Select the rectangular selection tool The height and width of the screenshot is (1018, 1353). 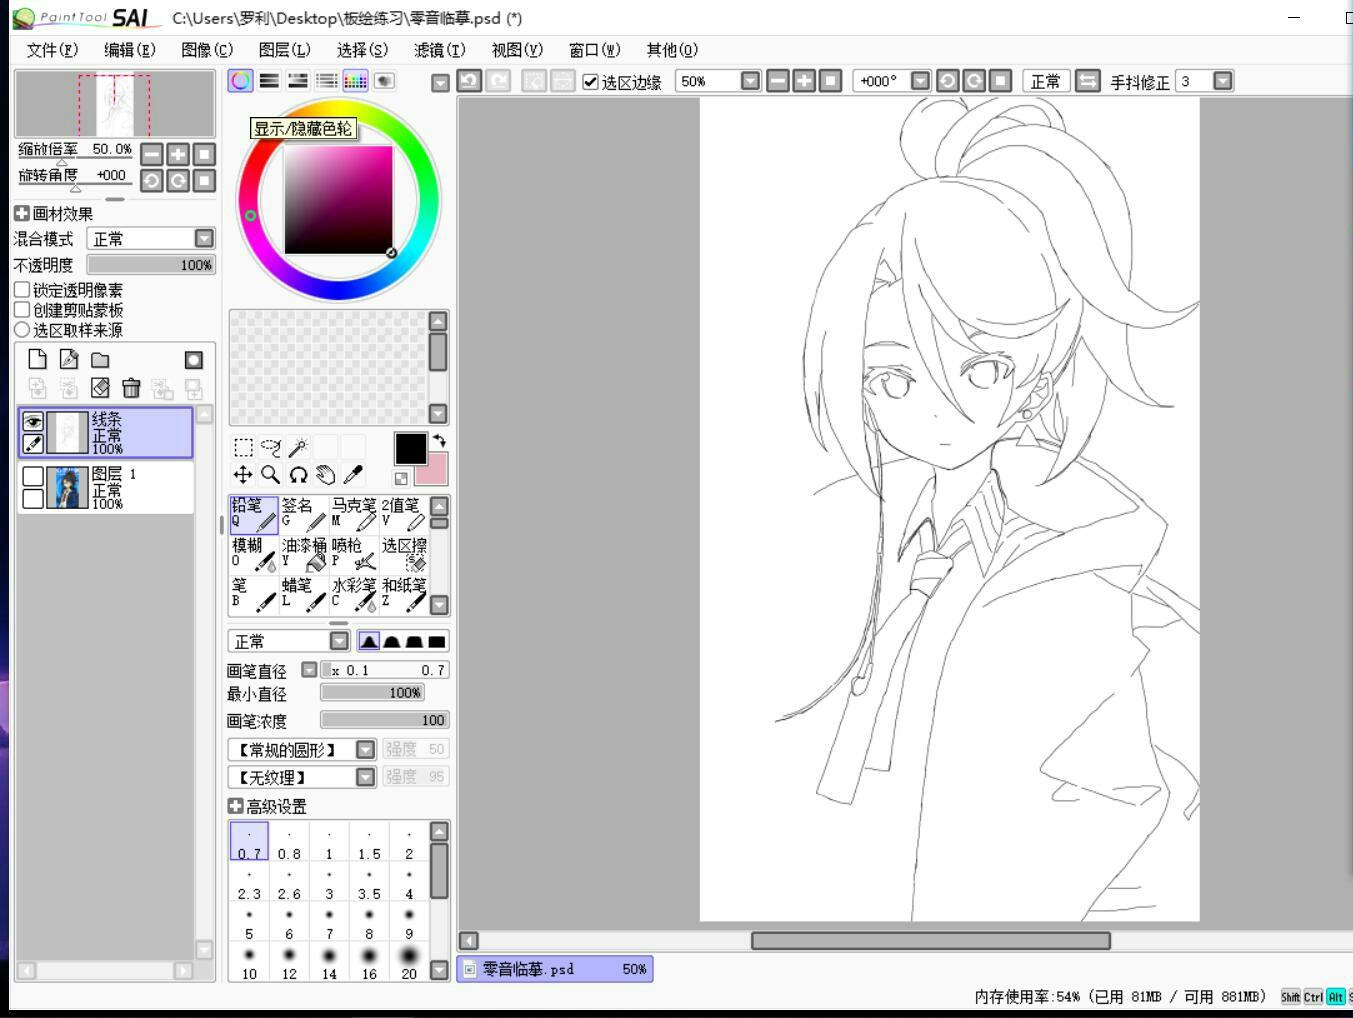243,447
